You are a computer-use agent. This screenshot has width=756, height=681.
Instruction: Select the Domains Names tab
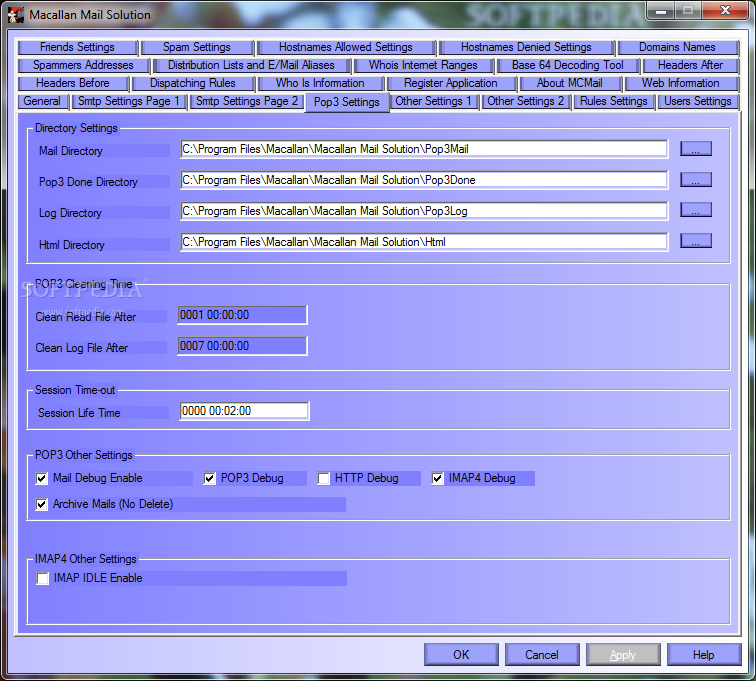tap(677, 47)
